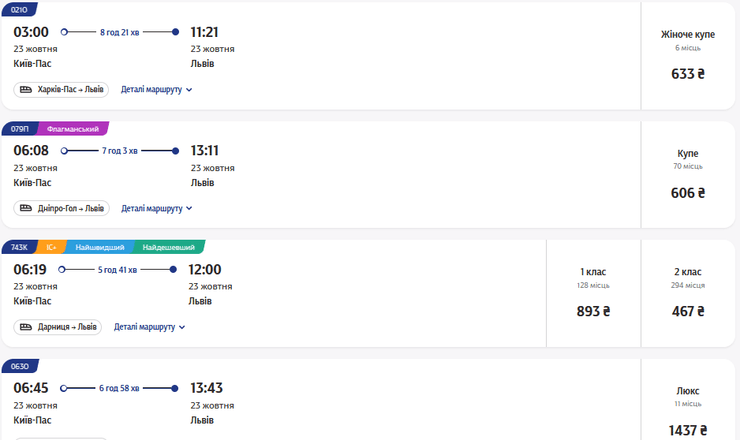Image resolution: width=740 pixels, height=440 pixels.
Task: Click the IC+ tag on train 743К
Action: pos(52,247)
